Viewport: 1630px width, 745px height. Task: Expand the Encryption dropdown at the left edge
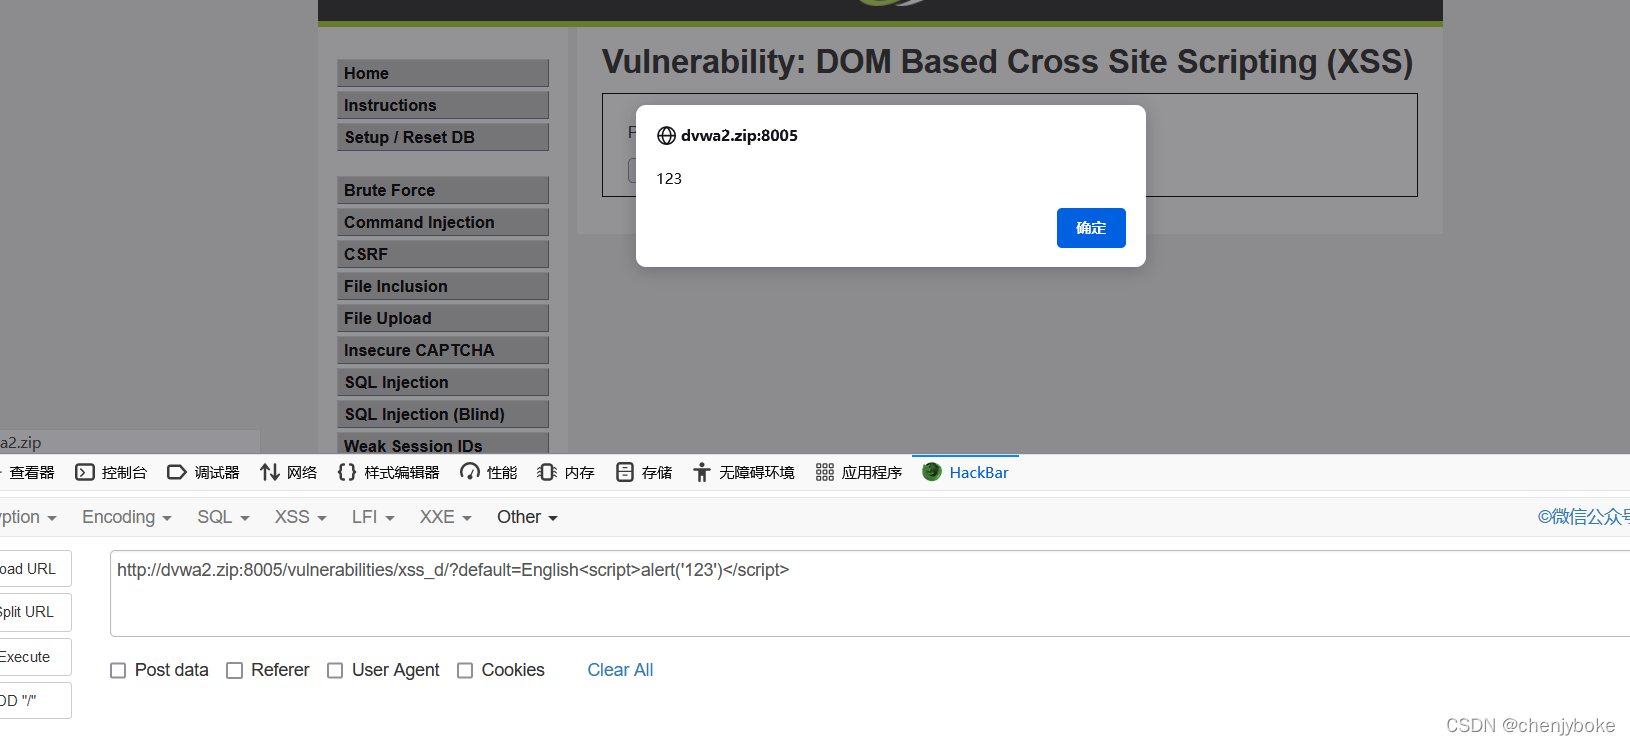pyautogui.click(x=28, y=517)
